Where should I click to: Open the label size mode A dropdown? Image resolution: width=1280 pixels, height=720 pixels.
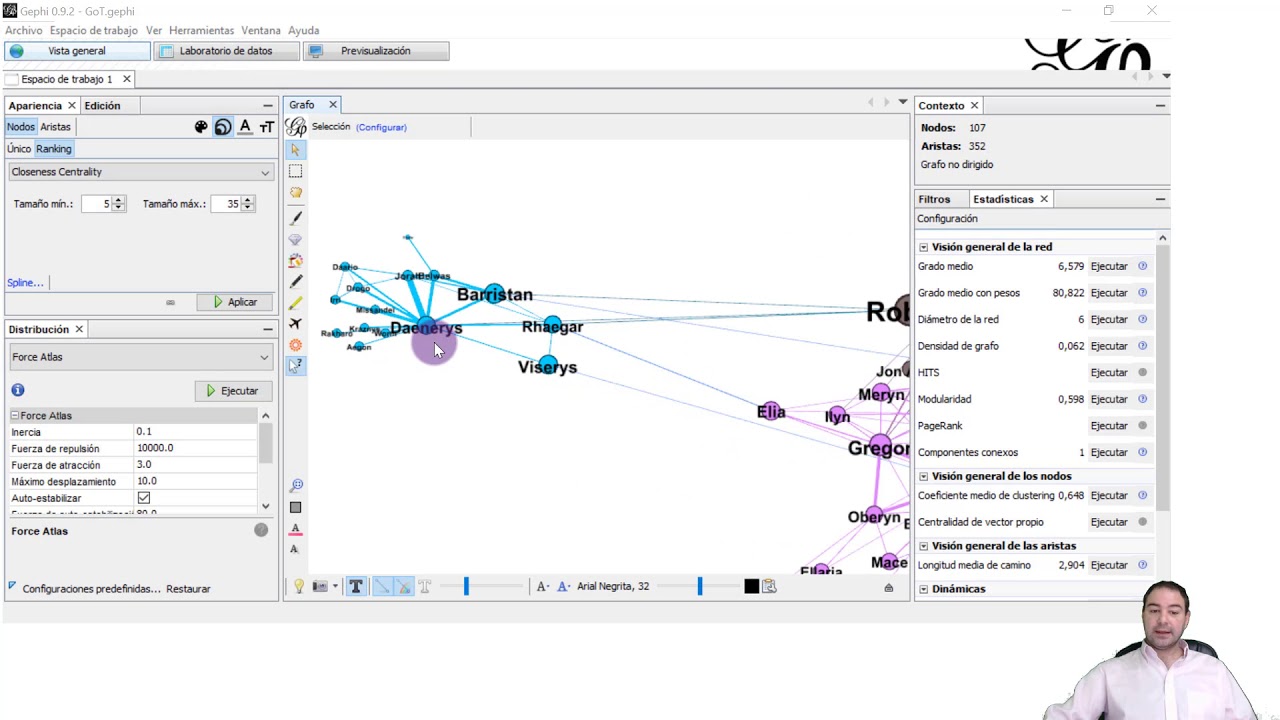[542, 587]
